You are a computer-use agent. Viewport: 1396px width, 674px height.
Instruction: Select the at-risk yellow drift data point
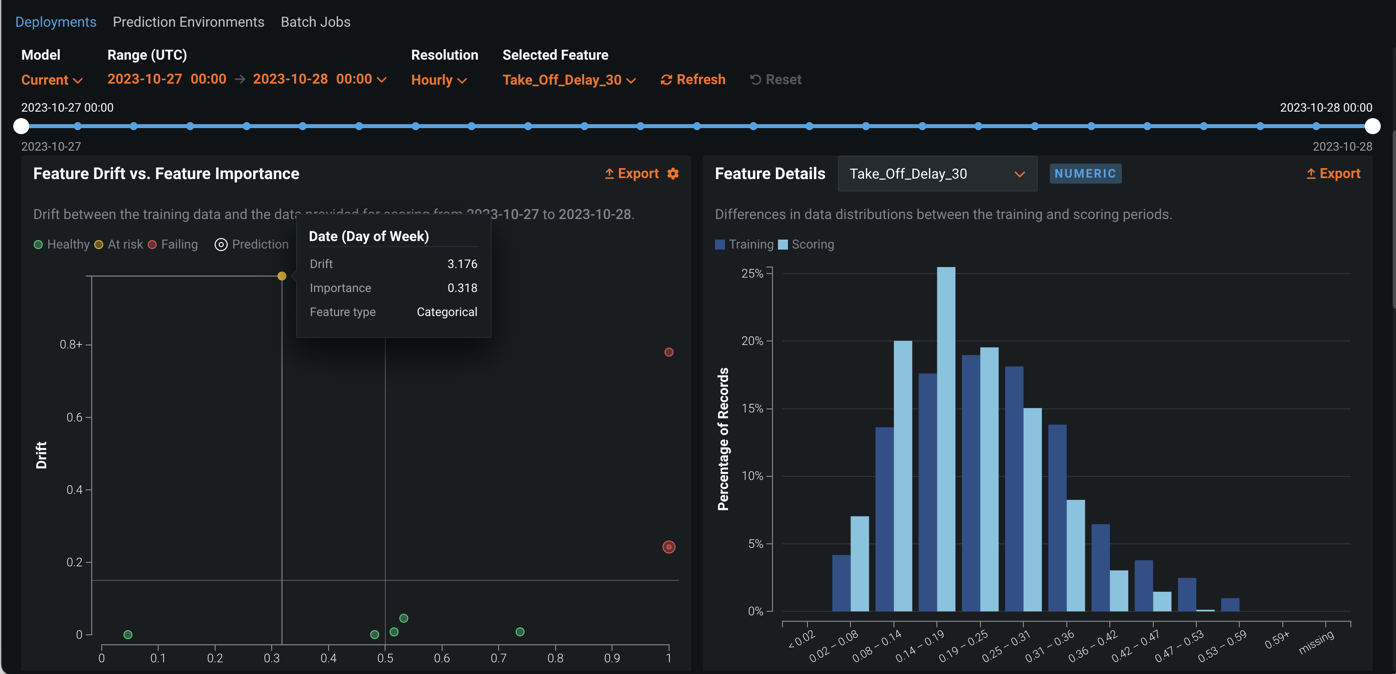(282, 276)
